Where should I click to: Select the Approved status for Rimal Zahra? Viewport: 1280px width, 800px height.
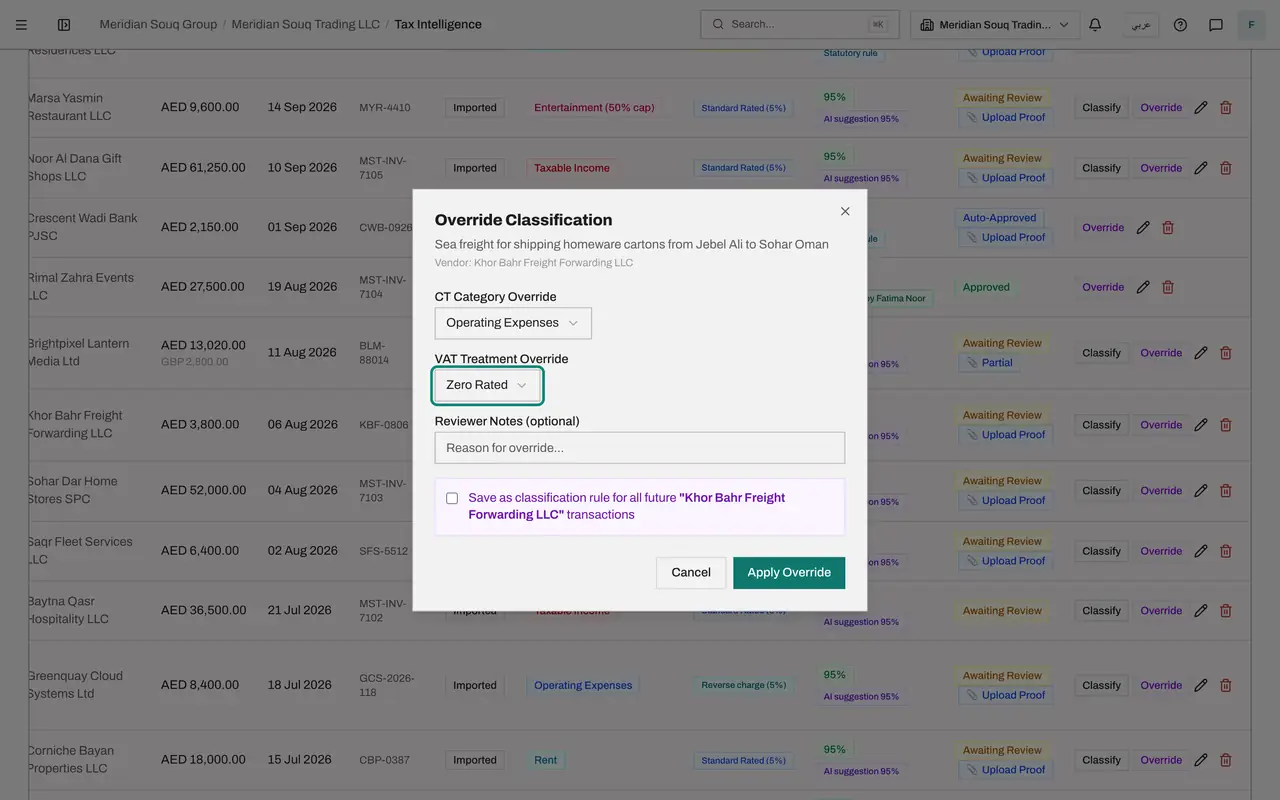(986, 287)
